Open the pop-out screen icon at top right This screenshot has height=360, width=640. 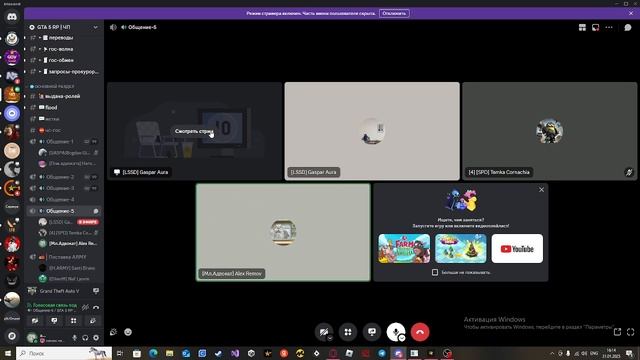click(596, 27)
